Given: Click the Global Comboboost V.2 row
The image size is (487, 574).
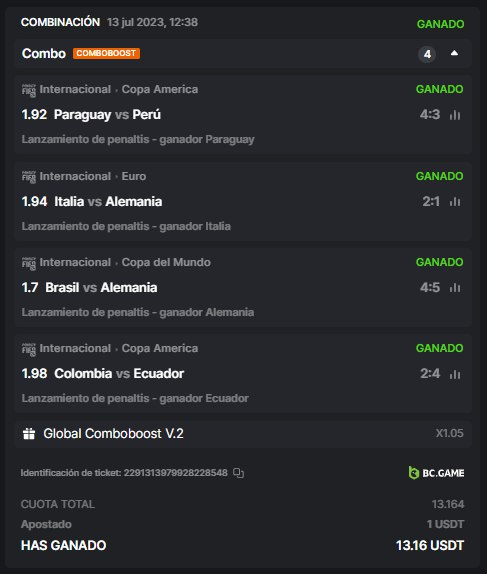Looking at the screenshot, I should click(x=243, y=434).
